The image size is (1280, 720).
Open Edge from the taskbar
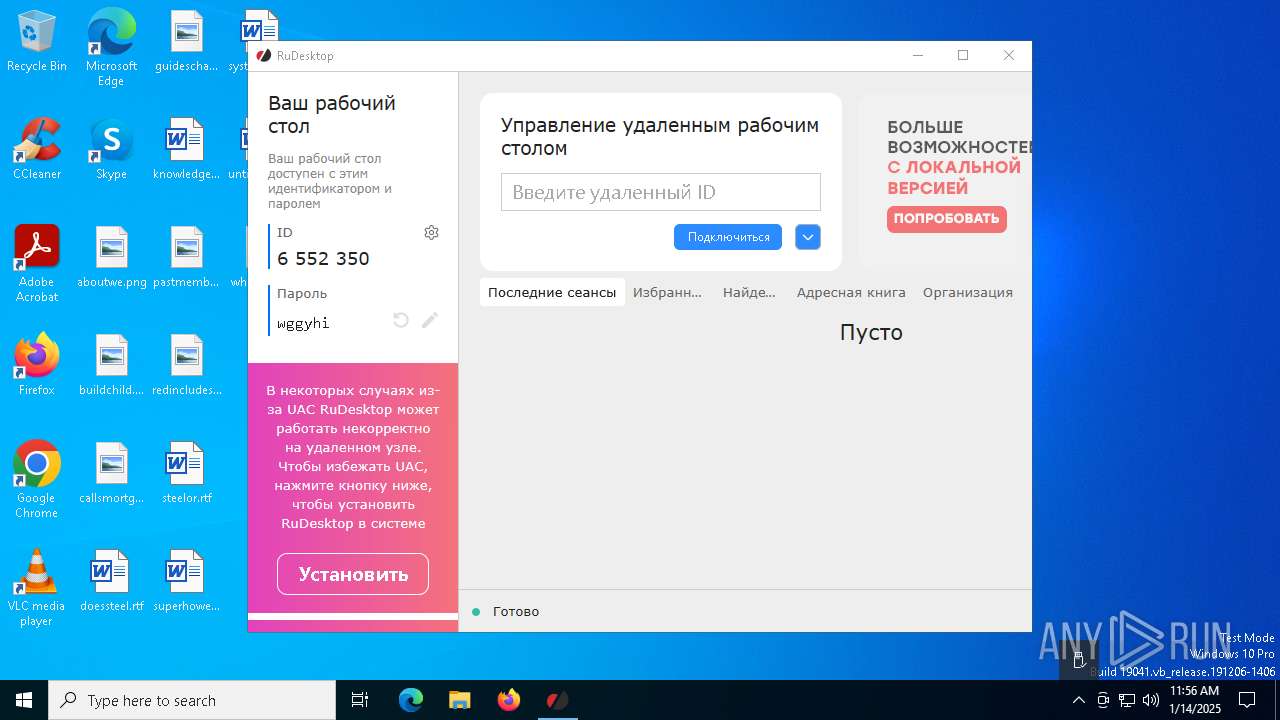coord(411,700)
